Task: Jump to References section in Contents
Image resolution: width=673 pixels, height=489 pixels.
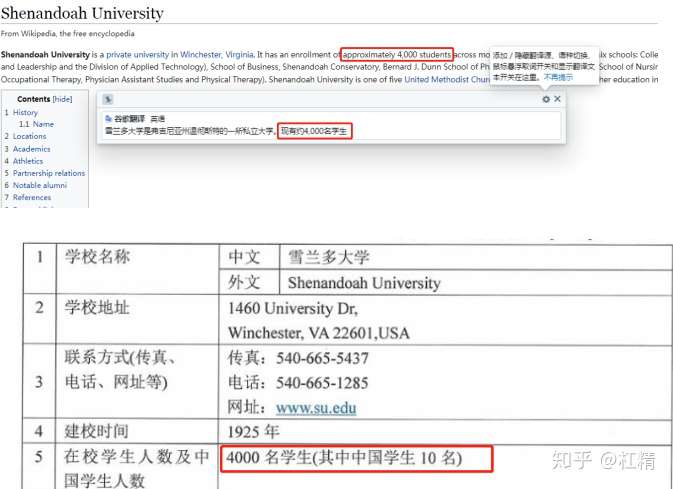Action: click(x=32, y=197)
